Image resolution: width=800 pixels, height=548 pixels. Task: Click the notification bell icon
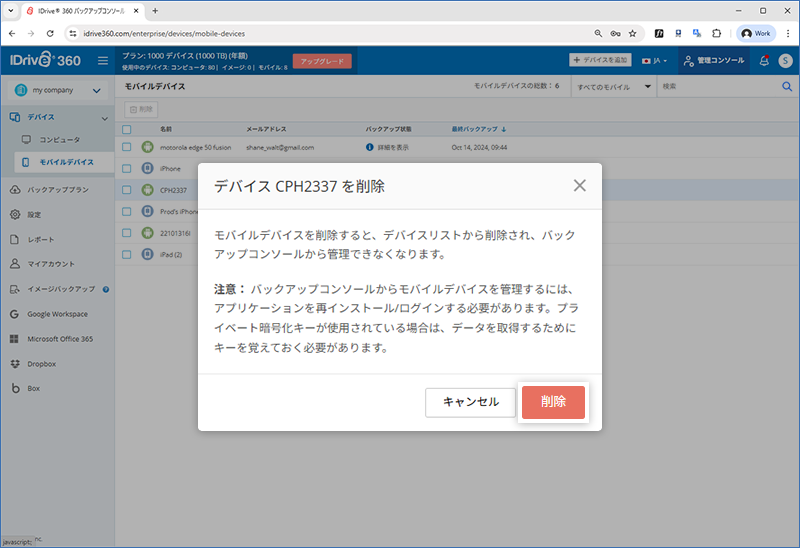(764, 61)
